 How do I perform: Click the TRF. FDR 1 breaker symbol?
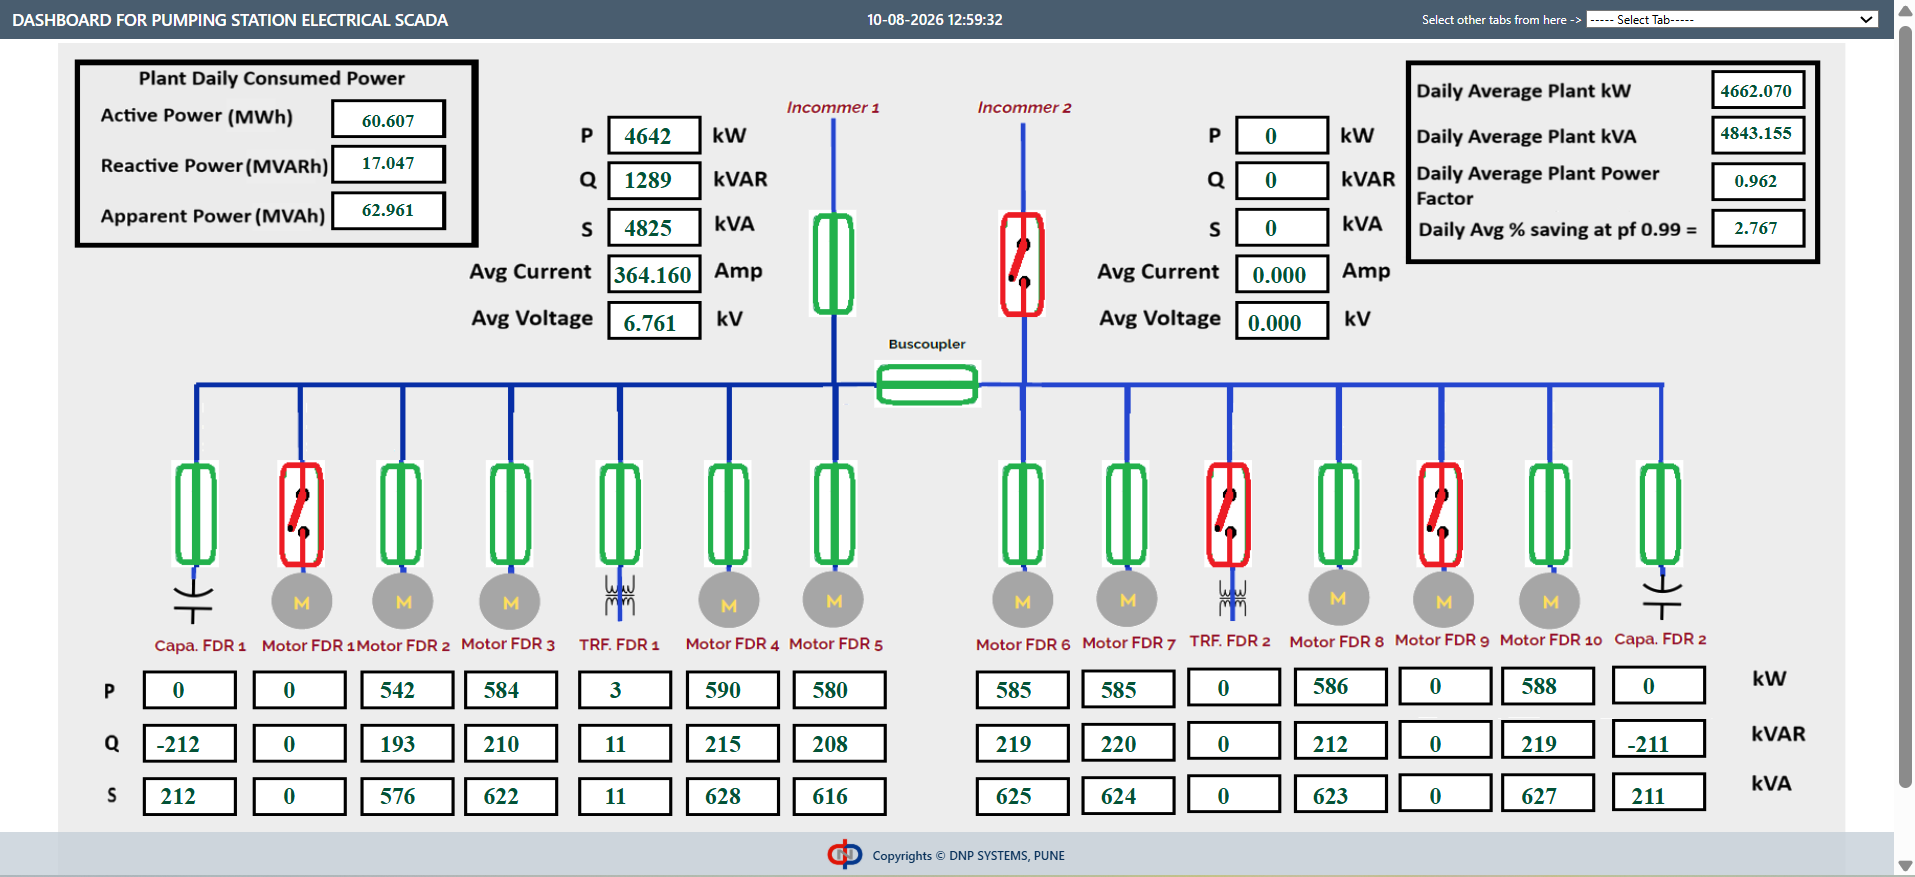(x=620, y=514)
